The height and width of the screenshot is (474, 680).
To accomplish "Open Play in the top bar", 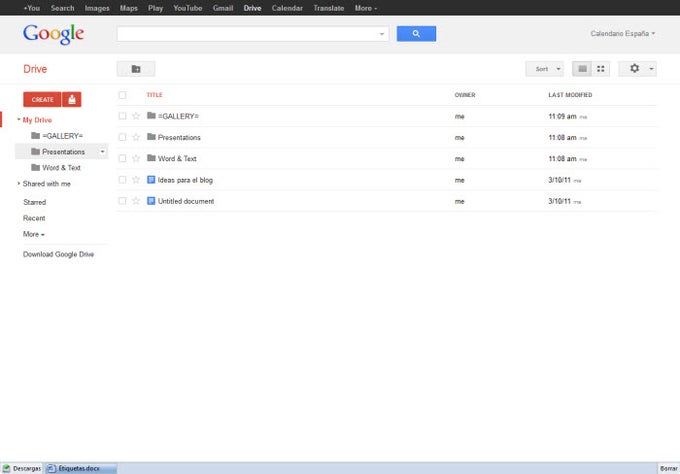I will click(155, 8).
